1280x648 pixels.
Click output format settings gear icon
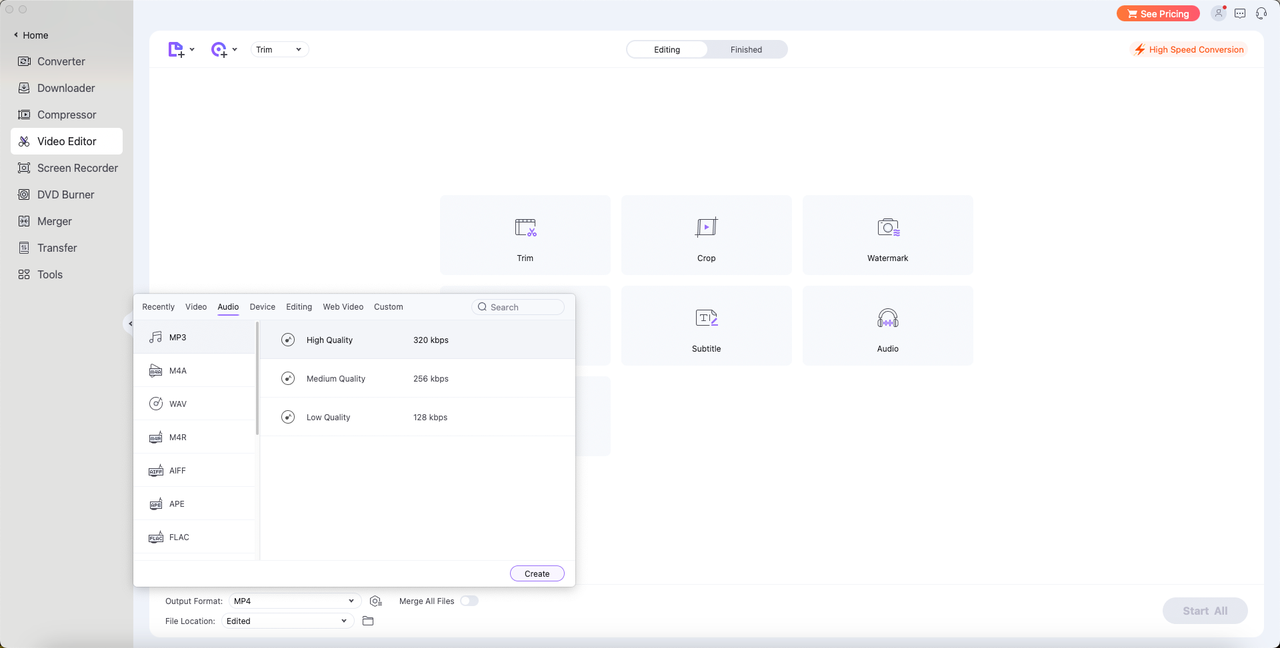click(x=375, y=601)
